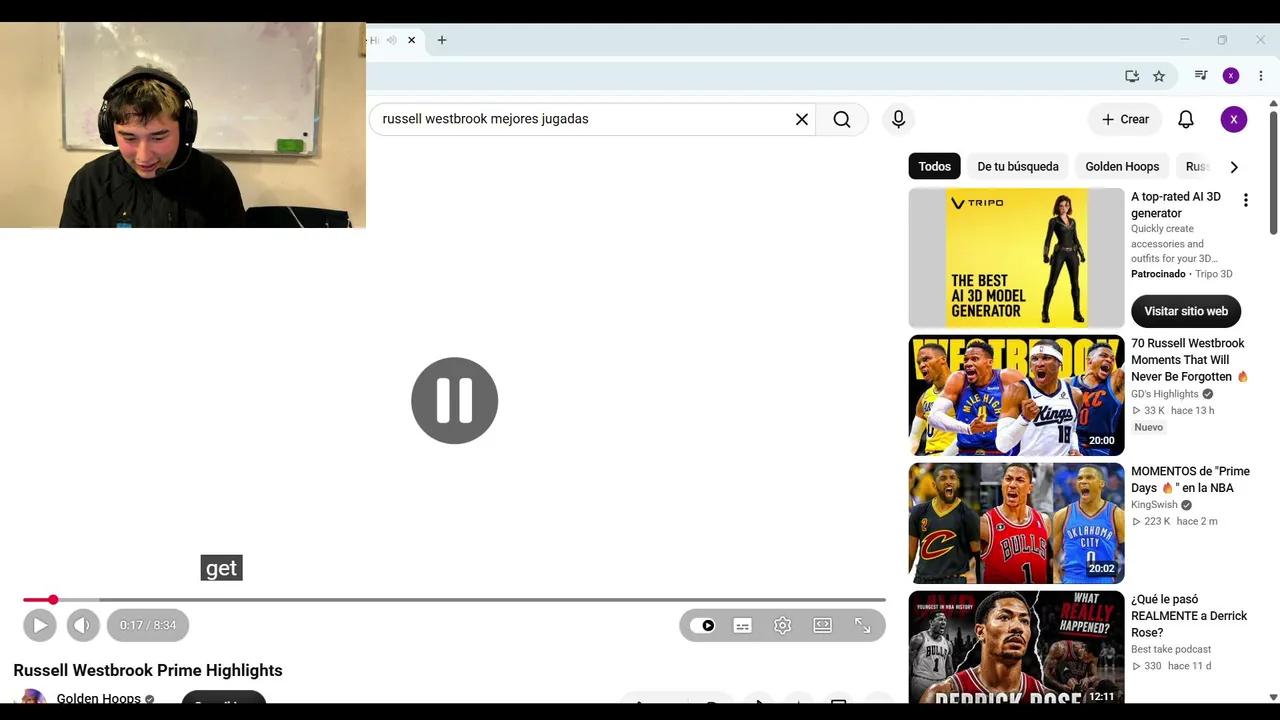1280x720 pixels.
Task: Open a new browser tab with the plus
Action: click(x=442, y=40)
